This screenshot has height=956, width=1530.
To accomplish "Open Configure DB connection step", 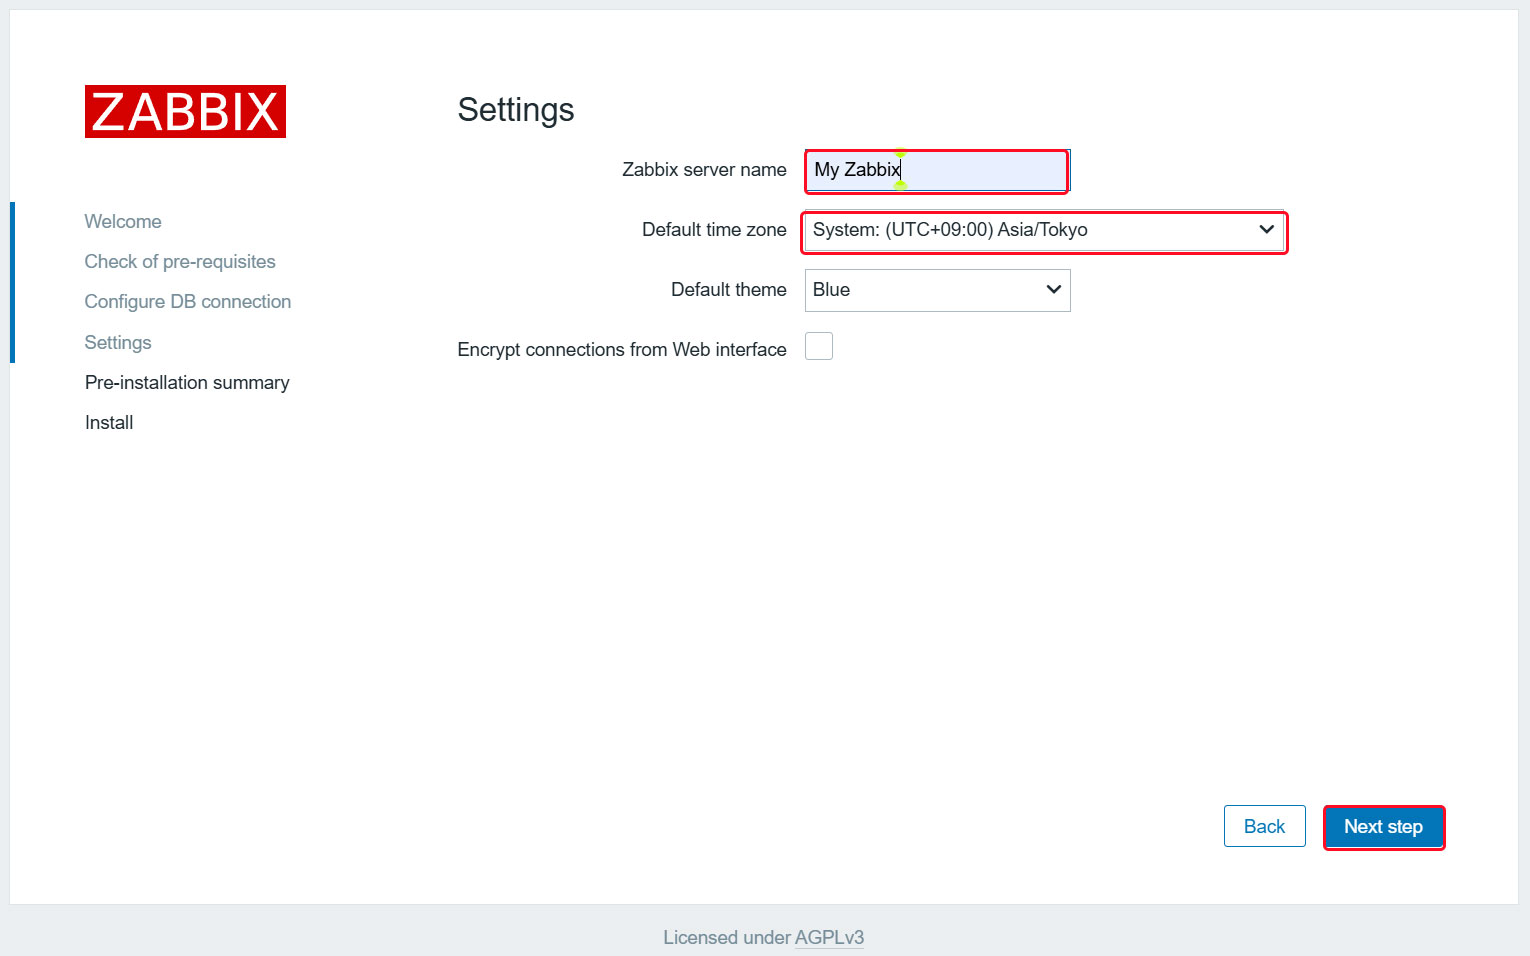I will (188, 302).
